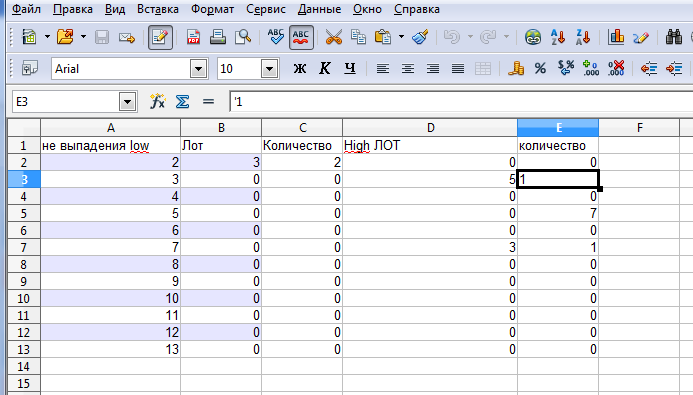
Task: Click the Undo arrow icon
Action: click(x=452, y=37)
